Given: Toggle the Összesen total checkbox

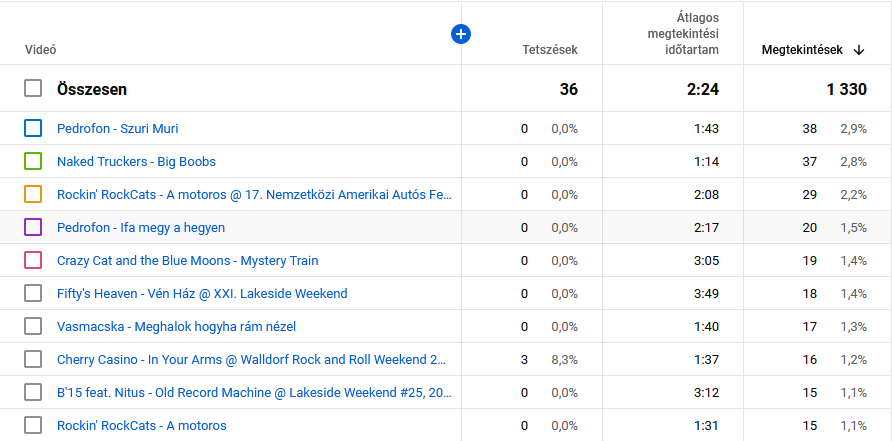Looking at the screenshot, I should 33,89.
